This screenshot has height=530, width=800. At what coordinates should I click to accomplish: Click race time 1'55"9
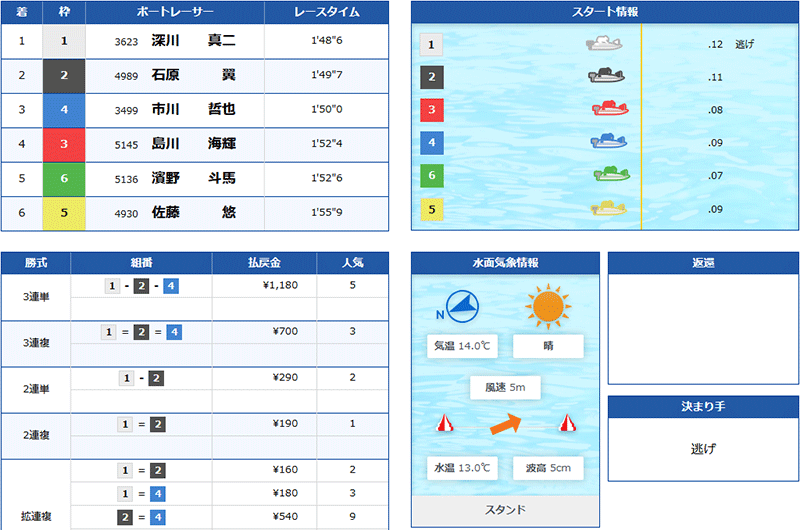coord(327,212)
